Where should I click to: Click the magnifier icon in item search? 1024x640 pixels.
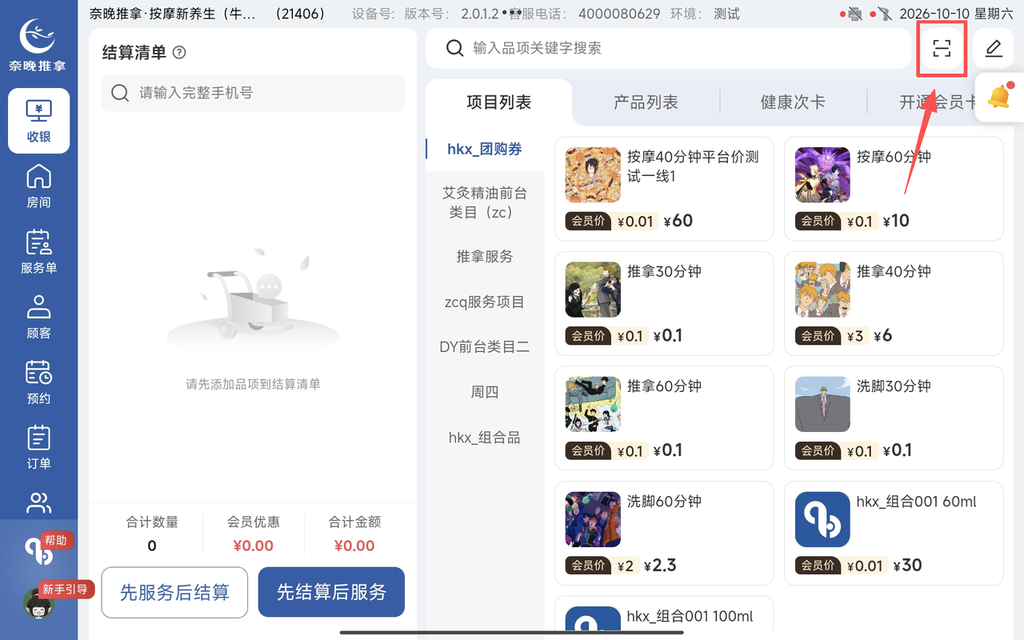click(455, 48)
